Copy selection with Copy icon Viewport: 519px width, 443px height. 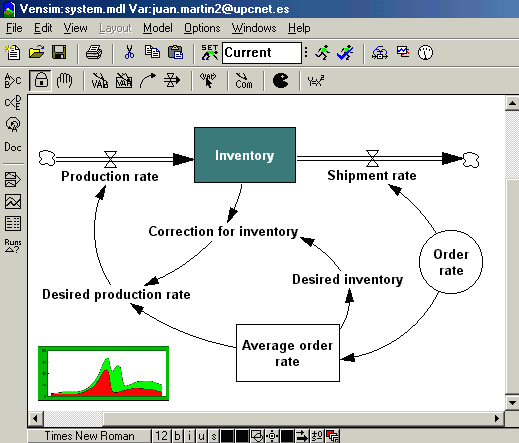[x=152, y=53]
